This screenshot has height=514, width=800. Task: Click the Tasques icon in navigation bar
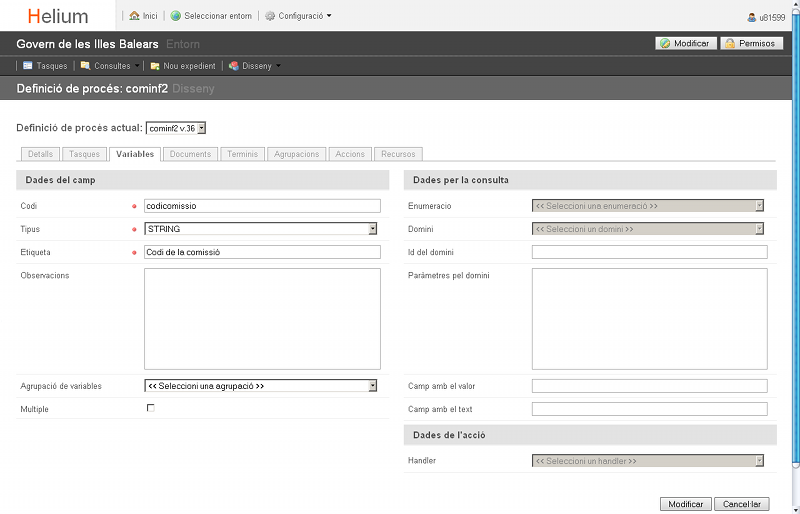(28, 66)
